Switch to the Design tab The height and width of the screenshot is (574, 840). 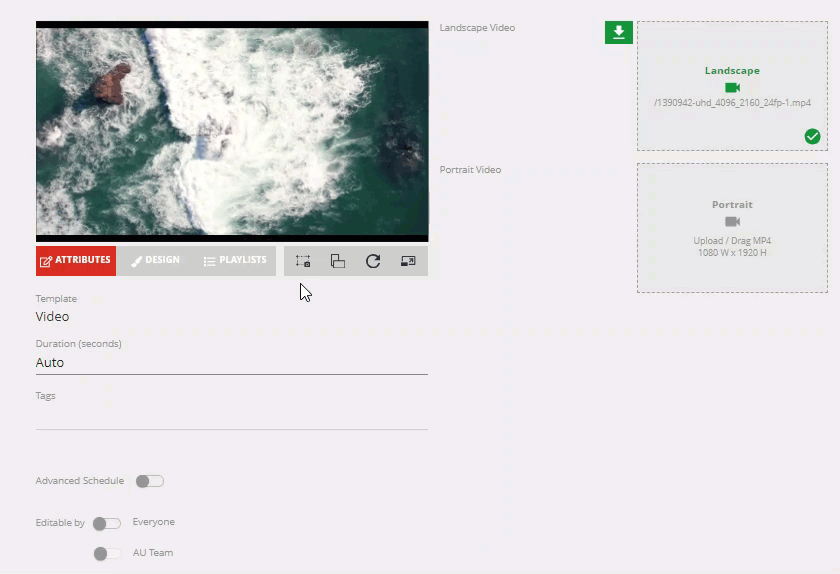pos(155,261)
